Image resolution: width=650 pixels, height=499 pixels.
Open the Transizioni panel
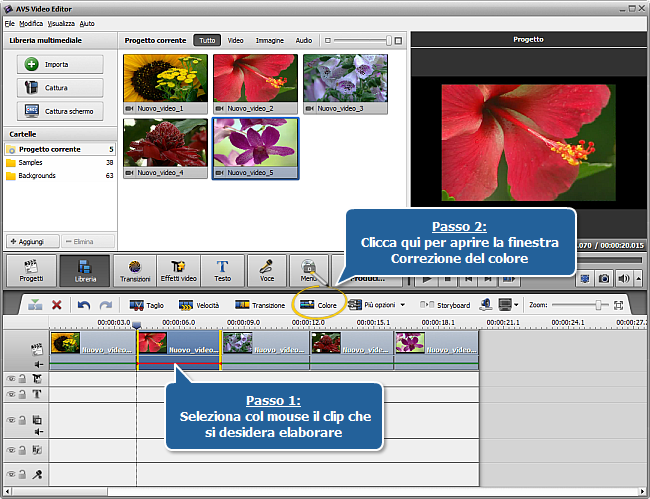pyautogui.click(x=134, y=271)
